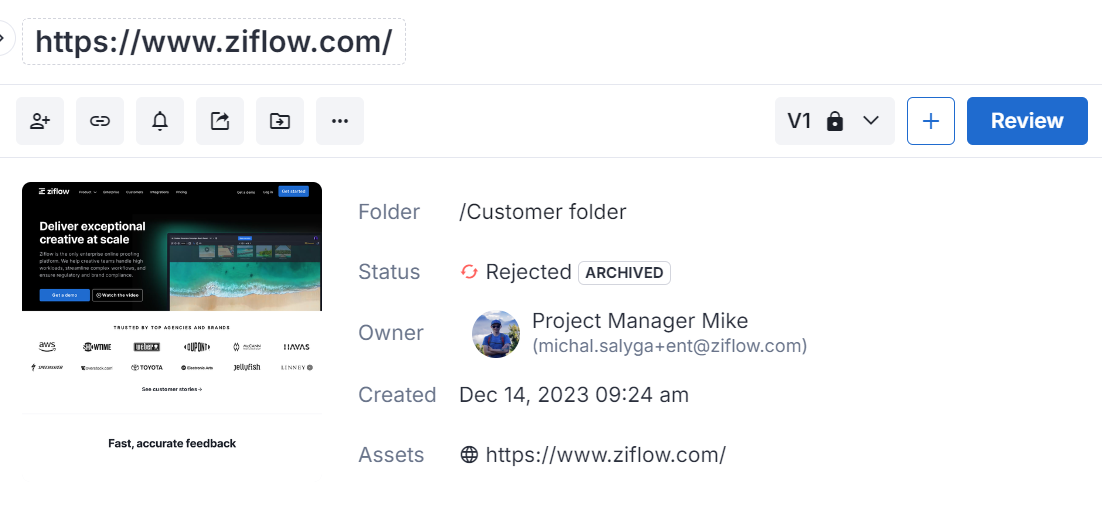
Task: Expand the V1 version dropdown chevron
Action: (x=870, y=121)
